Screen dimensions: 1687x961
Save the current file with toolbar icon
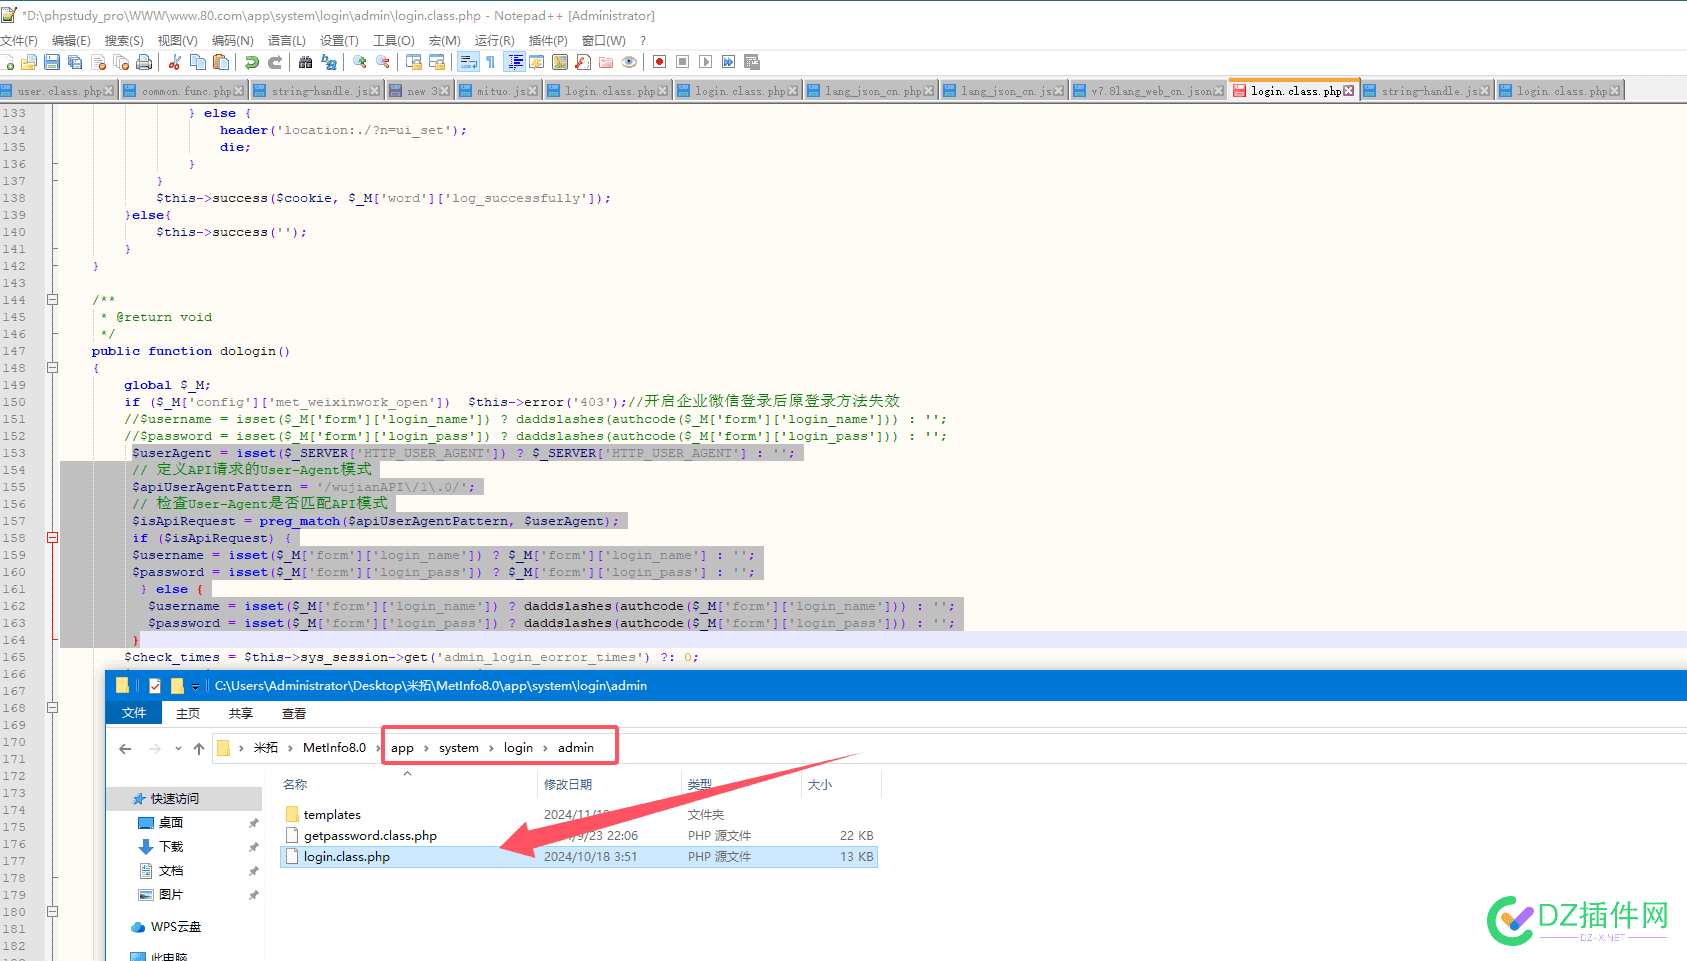pyautogui.click(x=52, y=62)
